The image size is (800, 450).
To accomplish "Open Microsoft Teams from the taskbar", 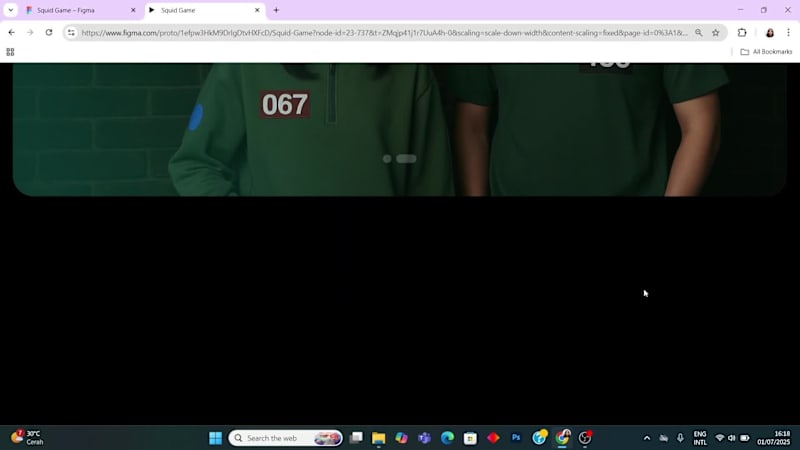I will (424, 438).
